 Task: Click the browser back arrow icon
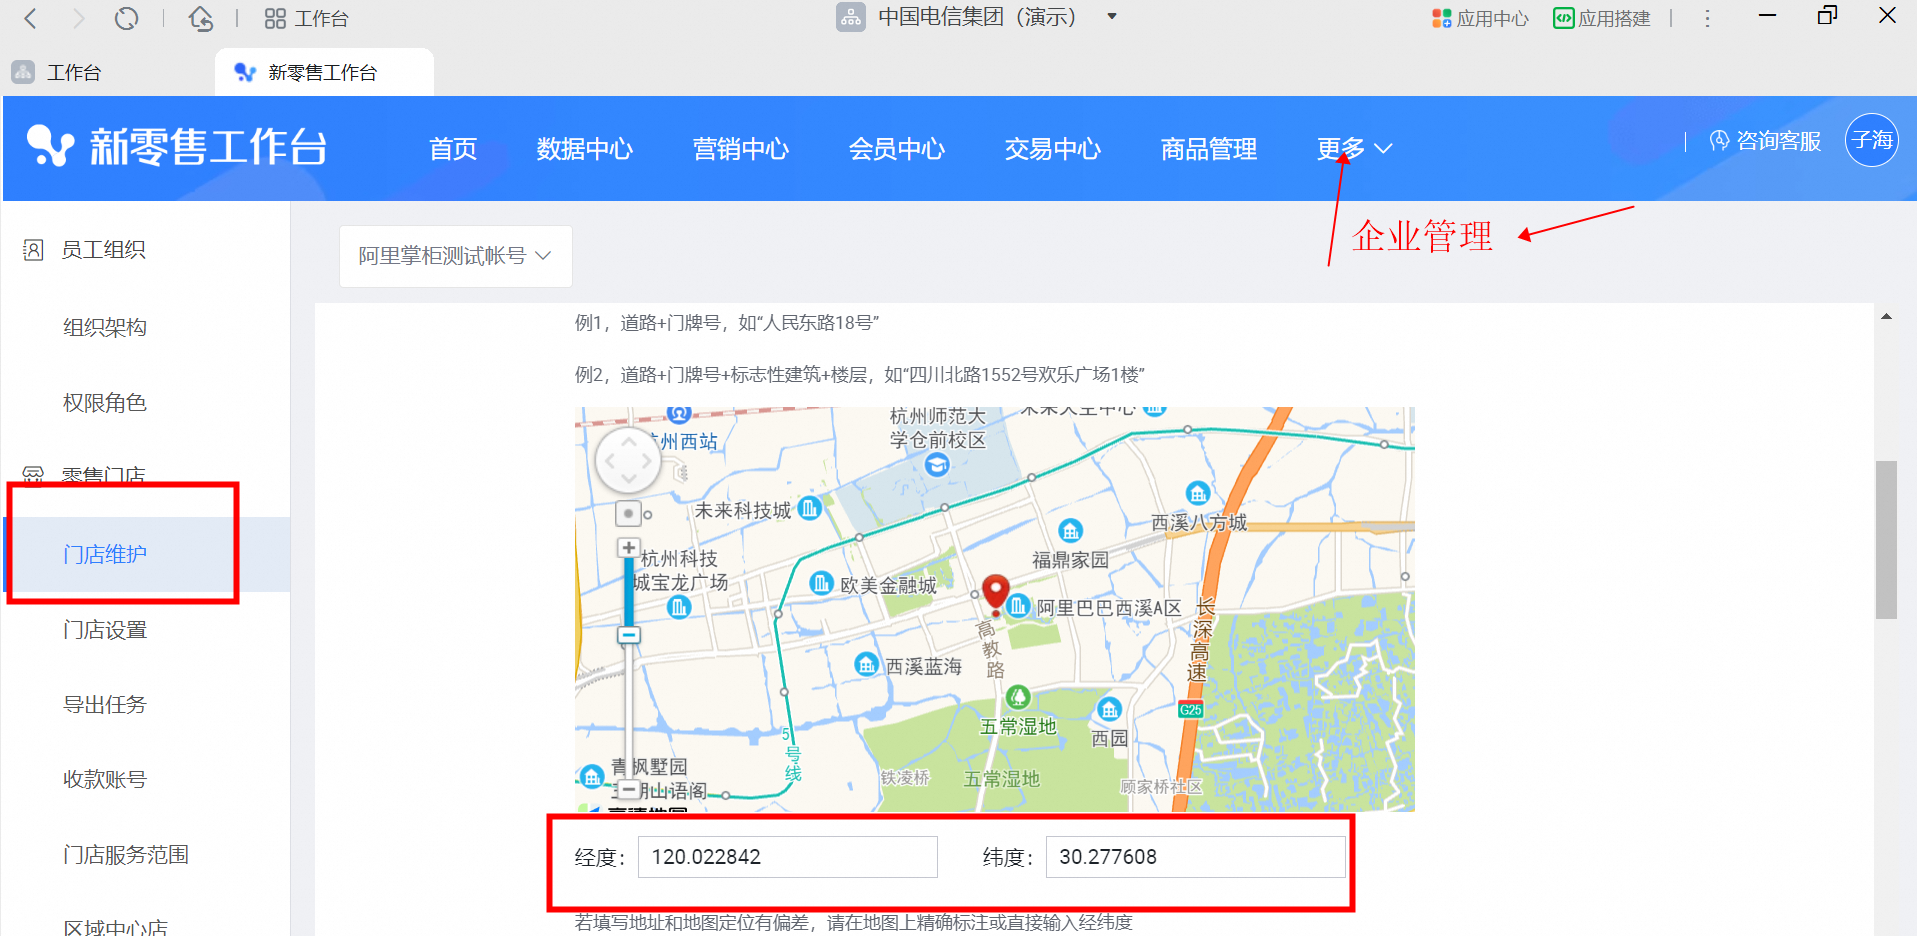pyautogui.click(x=31, y=18)
